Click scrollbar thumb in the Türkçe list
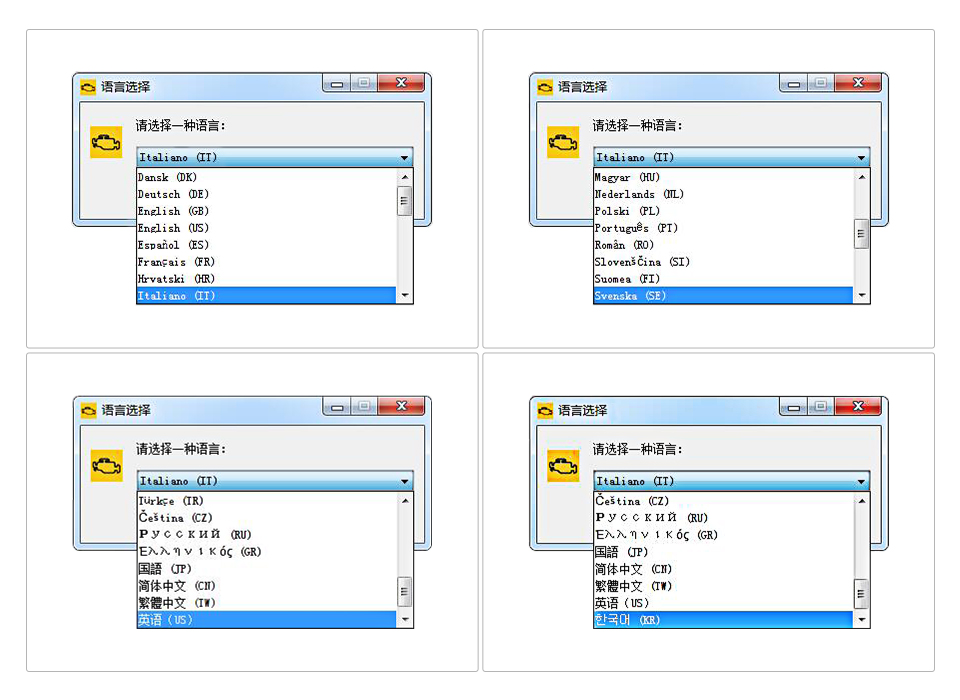960x700 pixels. (x=405, y=592)
